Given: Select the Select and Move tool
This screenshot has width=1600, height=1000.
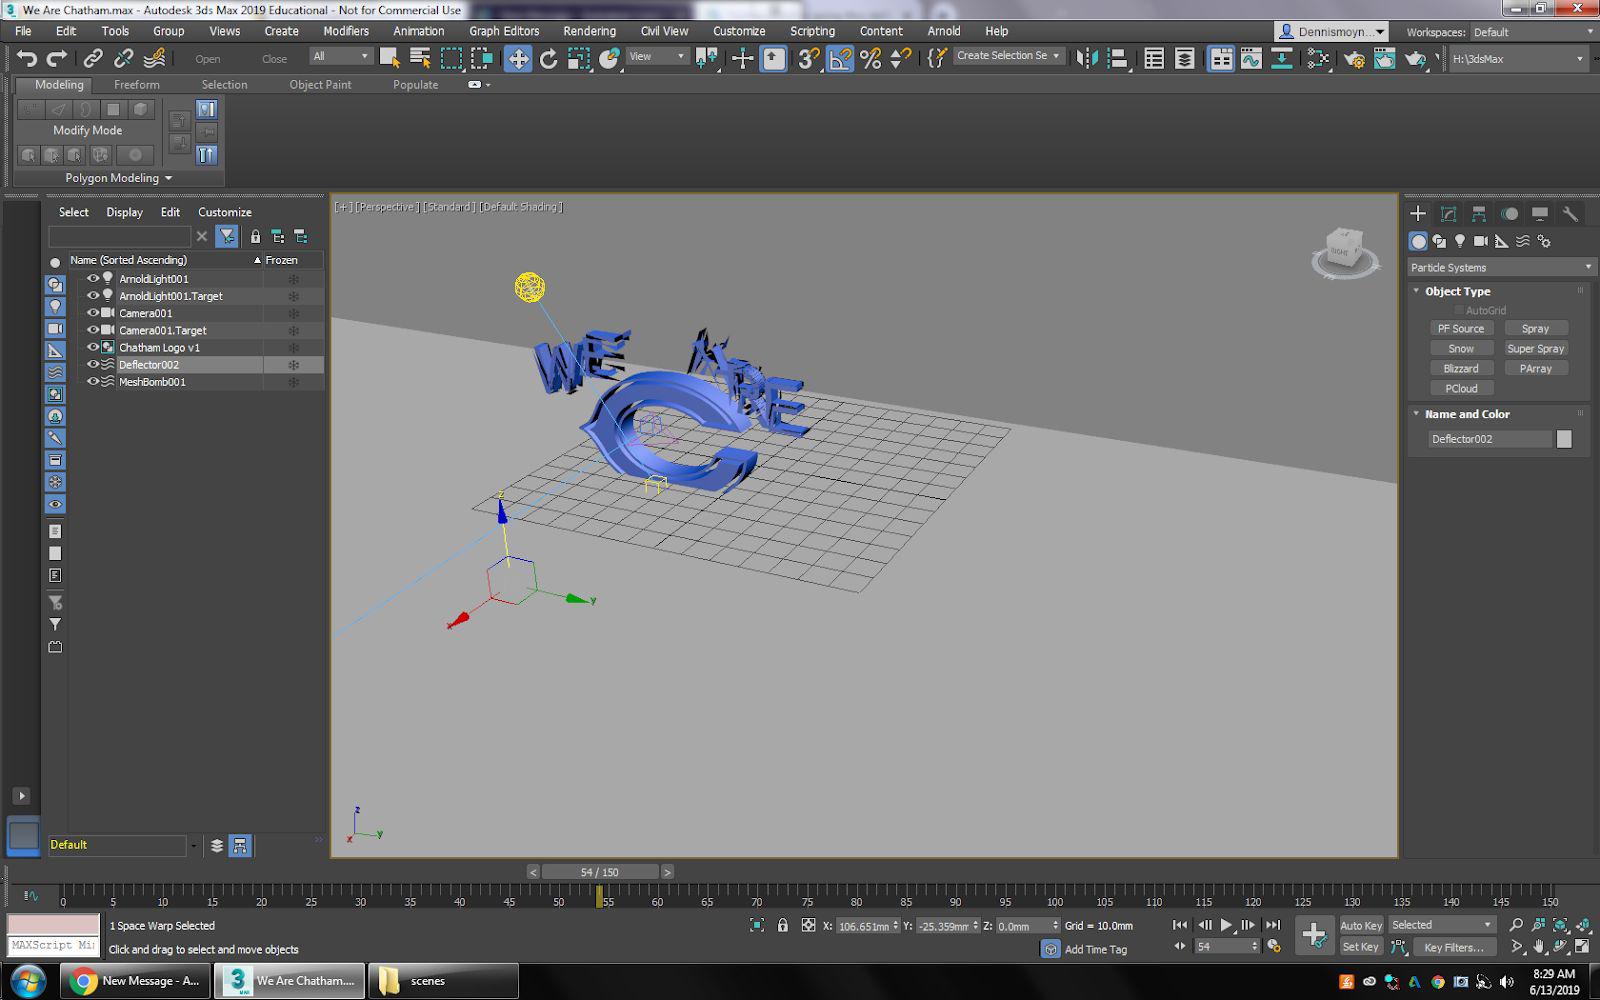Looking at the screenshot, I should coord(518,59).
